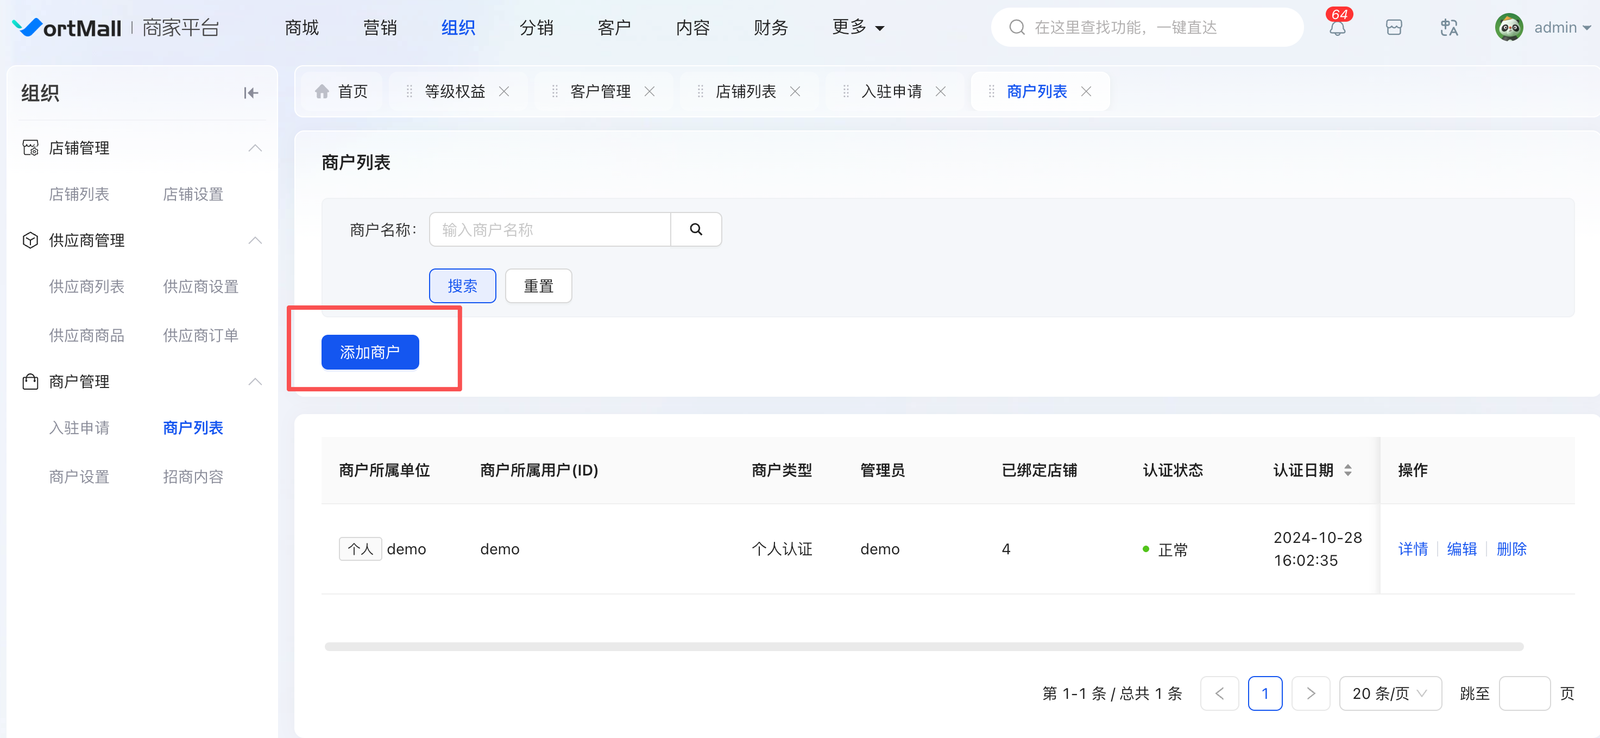The image size is (1600, 738).
Task: Close the 入驻申请 tab
Action: [941, 91]
